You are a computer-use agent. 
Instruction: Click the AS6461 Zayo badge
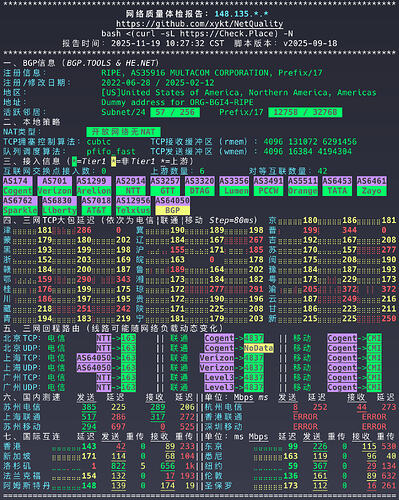[371, 186]
